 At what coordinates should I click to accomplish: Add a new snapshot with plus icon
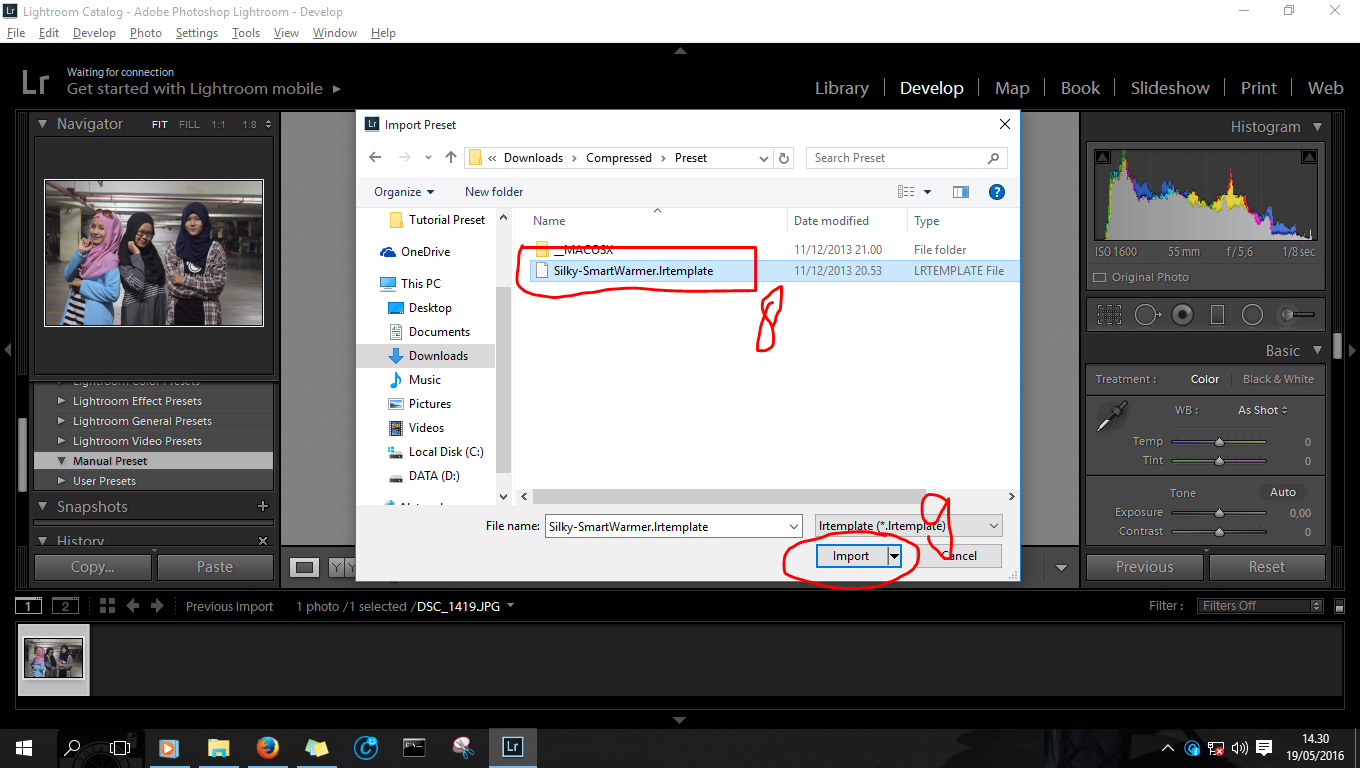tap(263, 507)
